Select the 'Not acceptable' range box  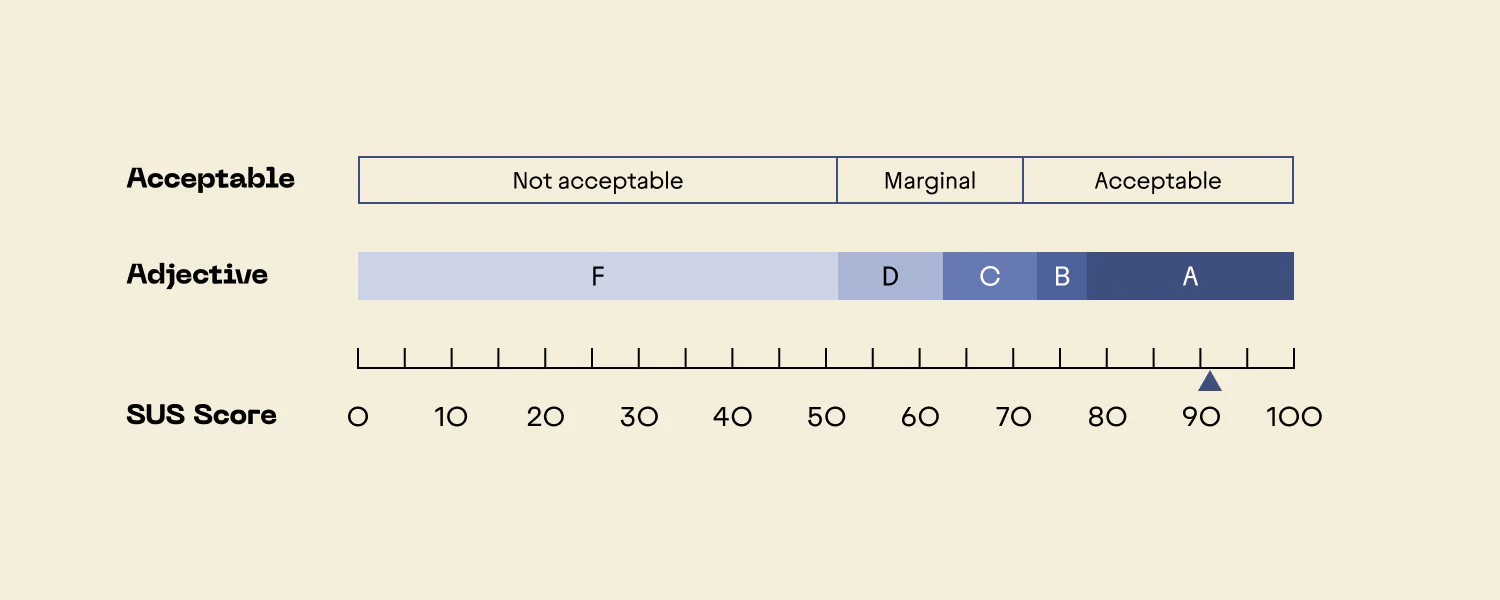pos(598,180)
